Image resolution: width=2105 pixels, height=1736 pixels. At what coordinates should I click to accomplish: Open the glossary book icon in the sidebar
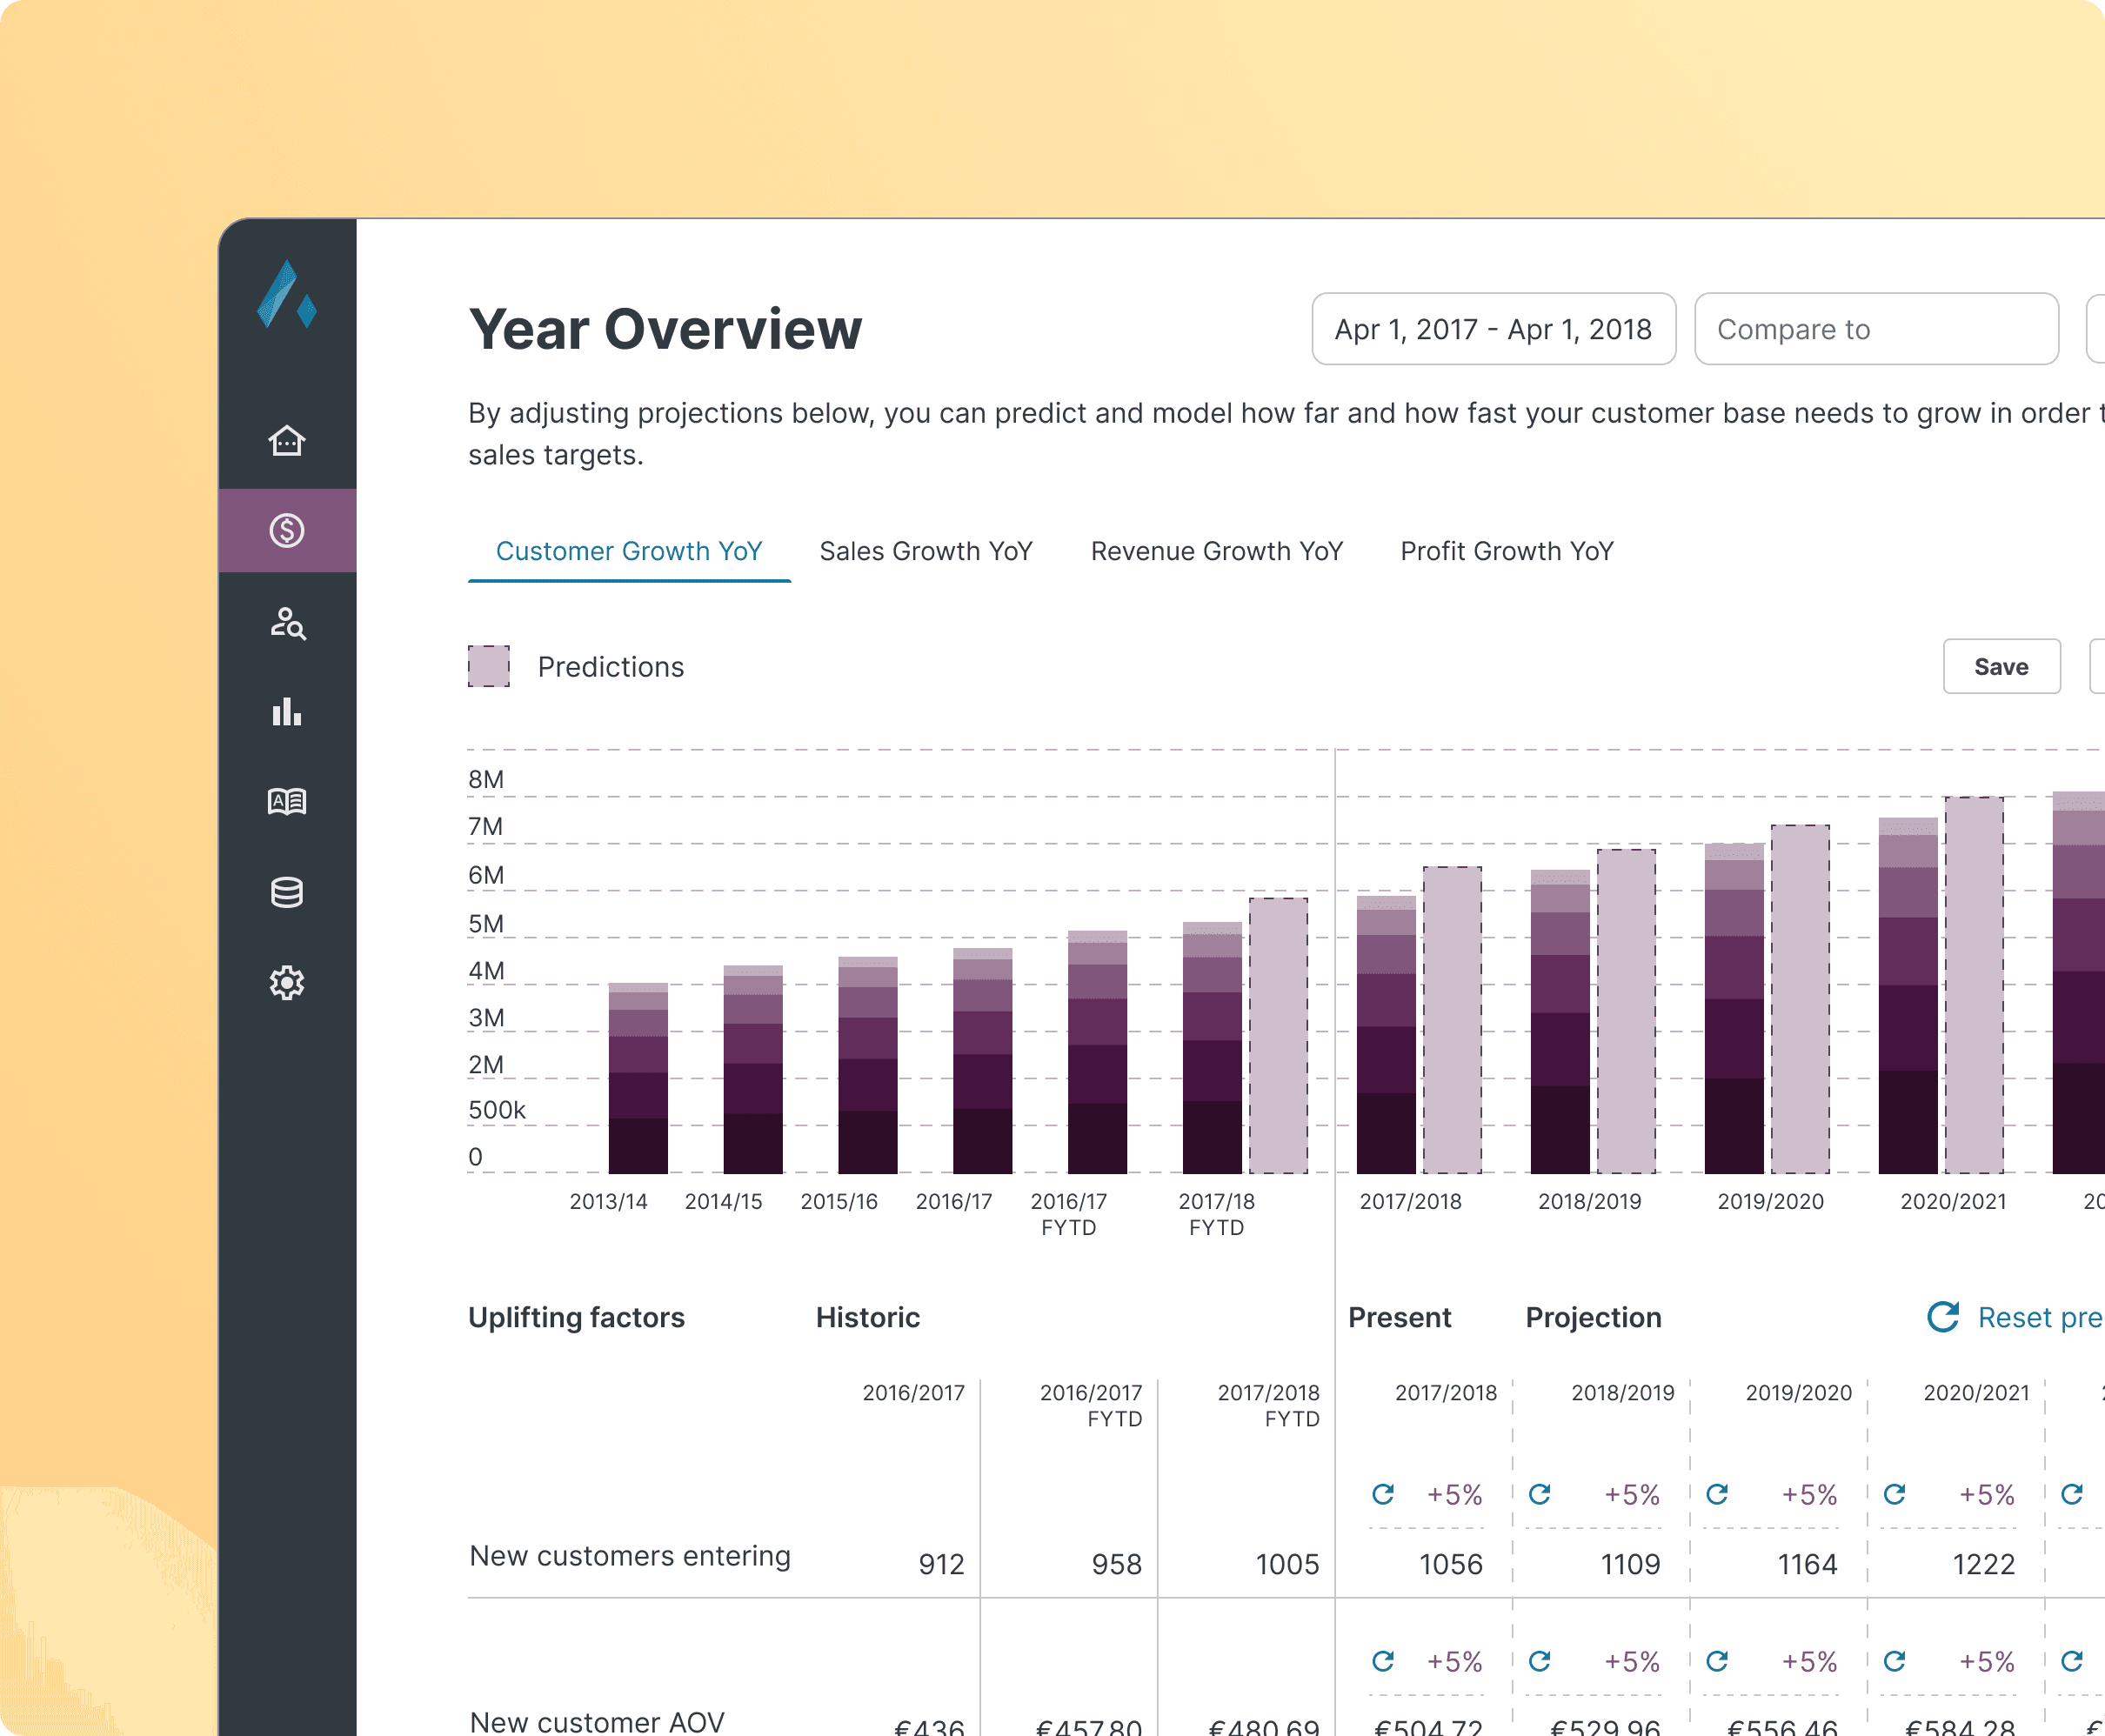(287, 802)
